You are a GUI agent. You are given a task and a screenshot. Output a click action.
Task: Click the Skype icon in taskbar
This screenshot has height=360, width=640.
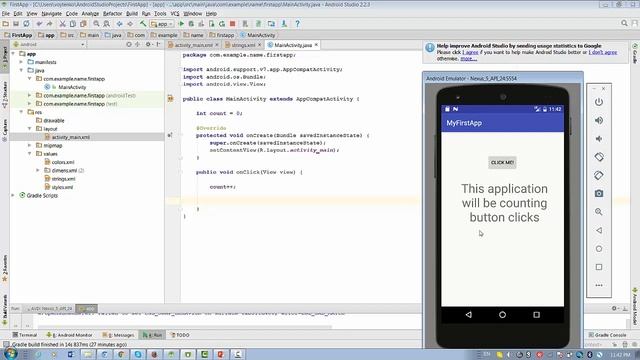(138, 354)
